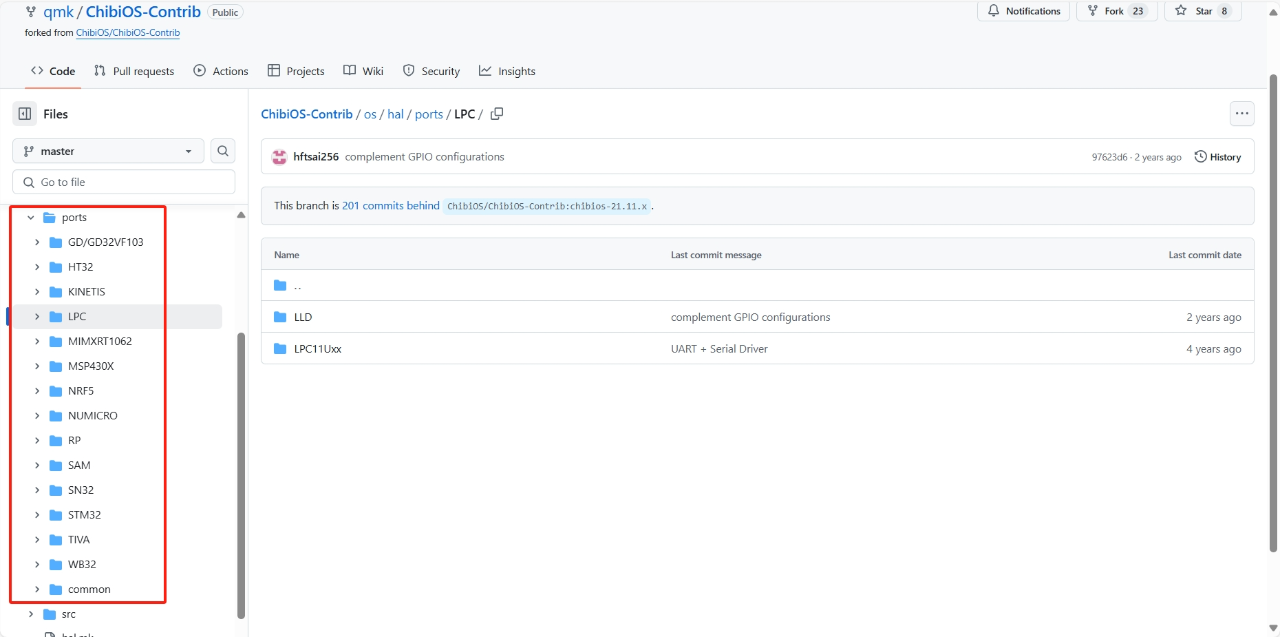Click the search files magnifier icon
This screenshot has height=637, width=1280.
pyautogui.click(x=224, y=151)
